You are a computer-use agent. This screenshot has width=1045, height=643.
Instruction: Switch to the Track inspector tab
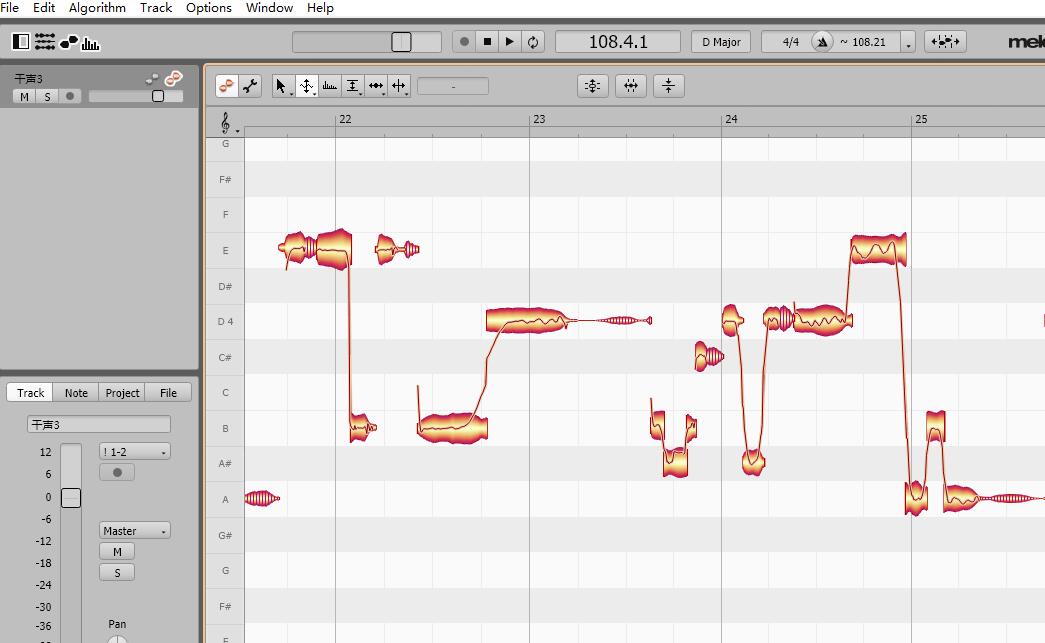tap(30, 392)
